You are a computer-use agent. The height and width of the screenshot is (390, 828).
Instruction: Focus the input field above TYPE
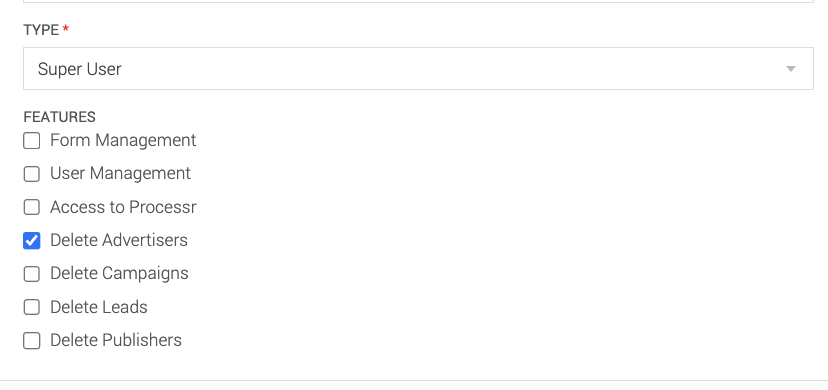click(x=418, y=1)
